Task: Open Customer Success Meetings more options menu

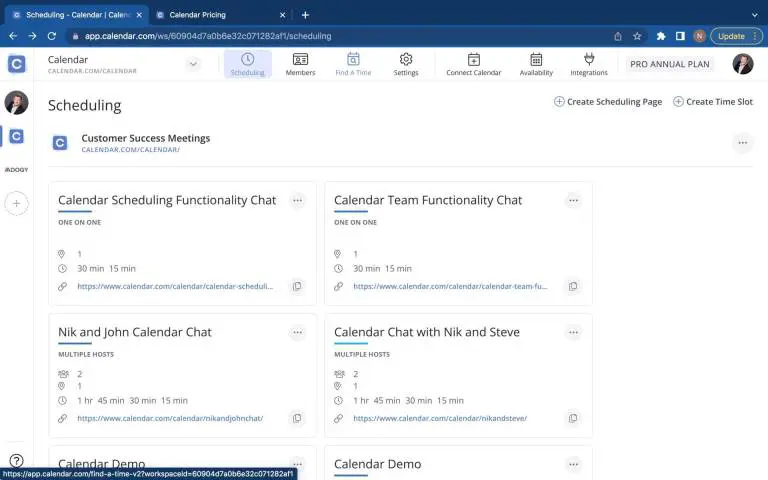Action: click(x=743, y=143)
